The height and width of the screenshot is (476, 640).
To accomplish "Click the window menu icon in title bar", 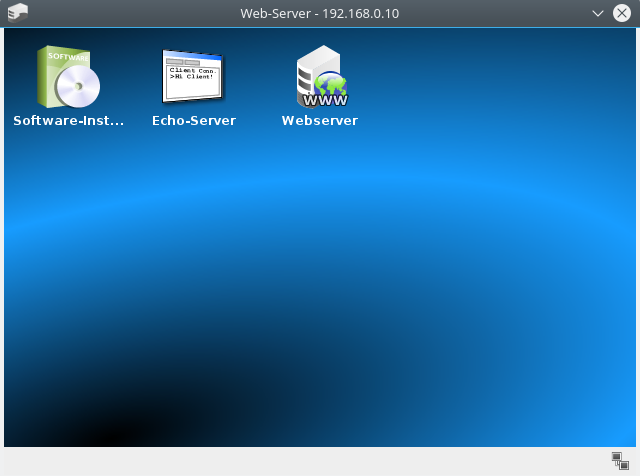I will point(17,13).
